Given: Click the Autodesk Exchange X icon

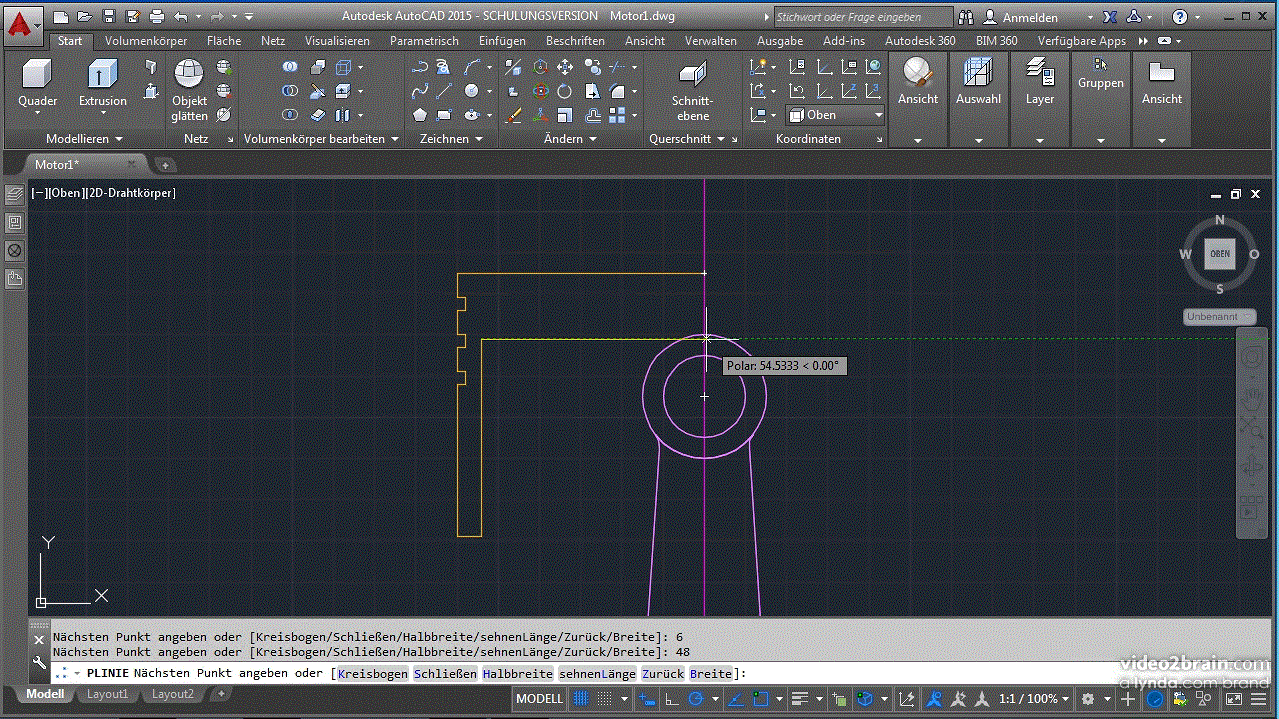Looking at the screenshot, I should pyautogui.click(x=1110, y=17).
